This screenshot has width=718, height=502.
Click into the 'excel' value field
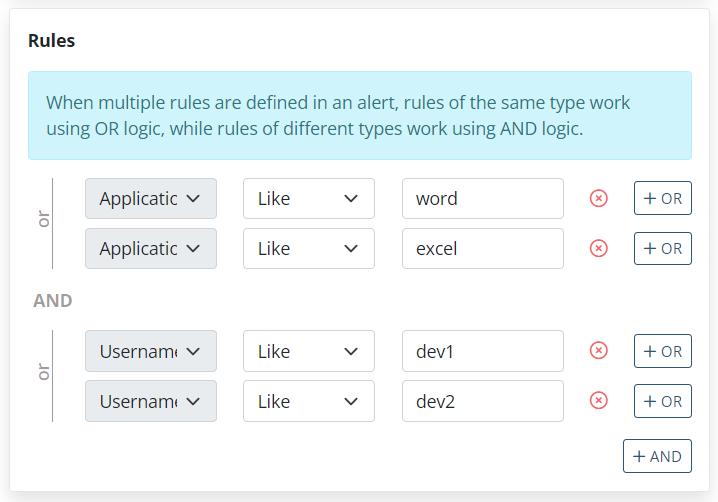[482, 249]
